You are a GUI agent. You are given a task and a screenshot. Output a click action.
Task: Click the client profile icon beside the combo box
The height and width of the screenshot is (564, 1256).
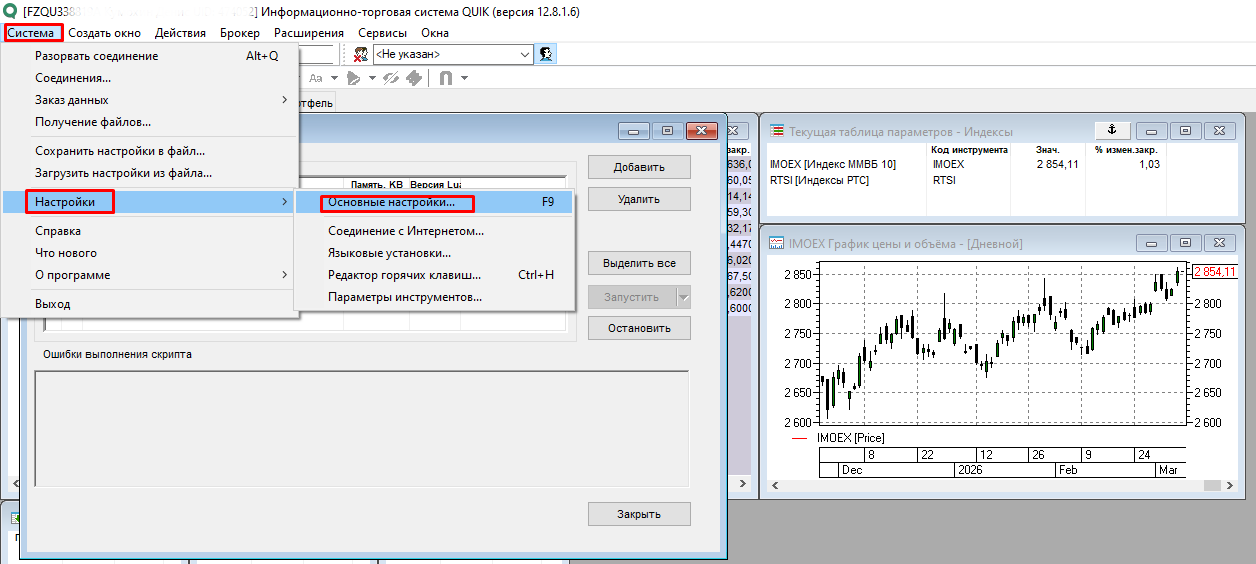coord(547,55)
